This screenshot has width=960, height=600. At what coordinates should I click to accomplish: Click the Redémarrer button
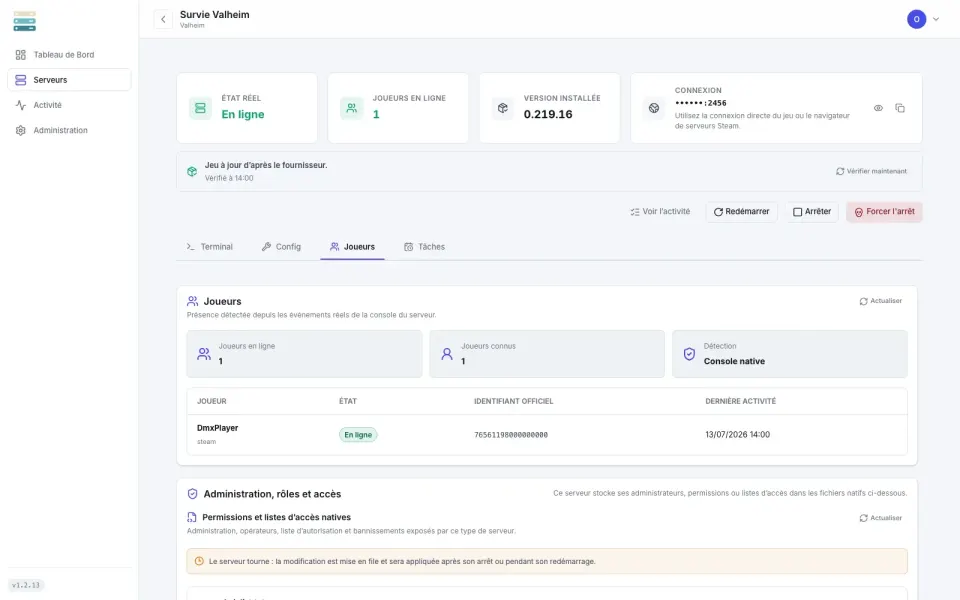(741, 212)
